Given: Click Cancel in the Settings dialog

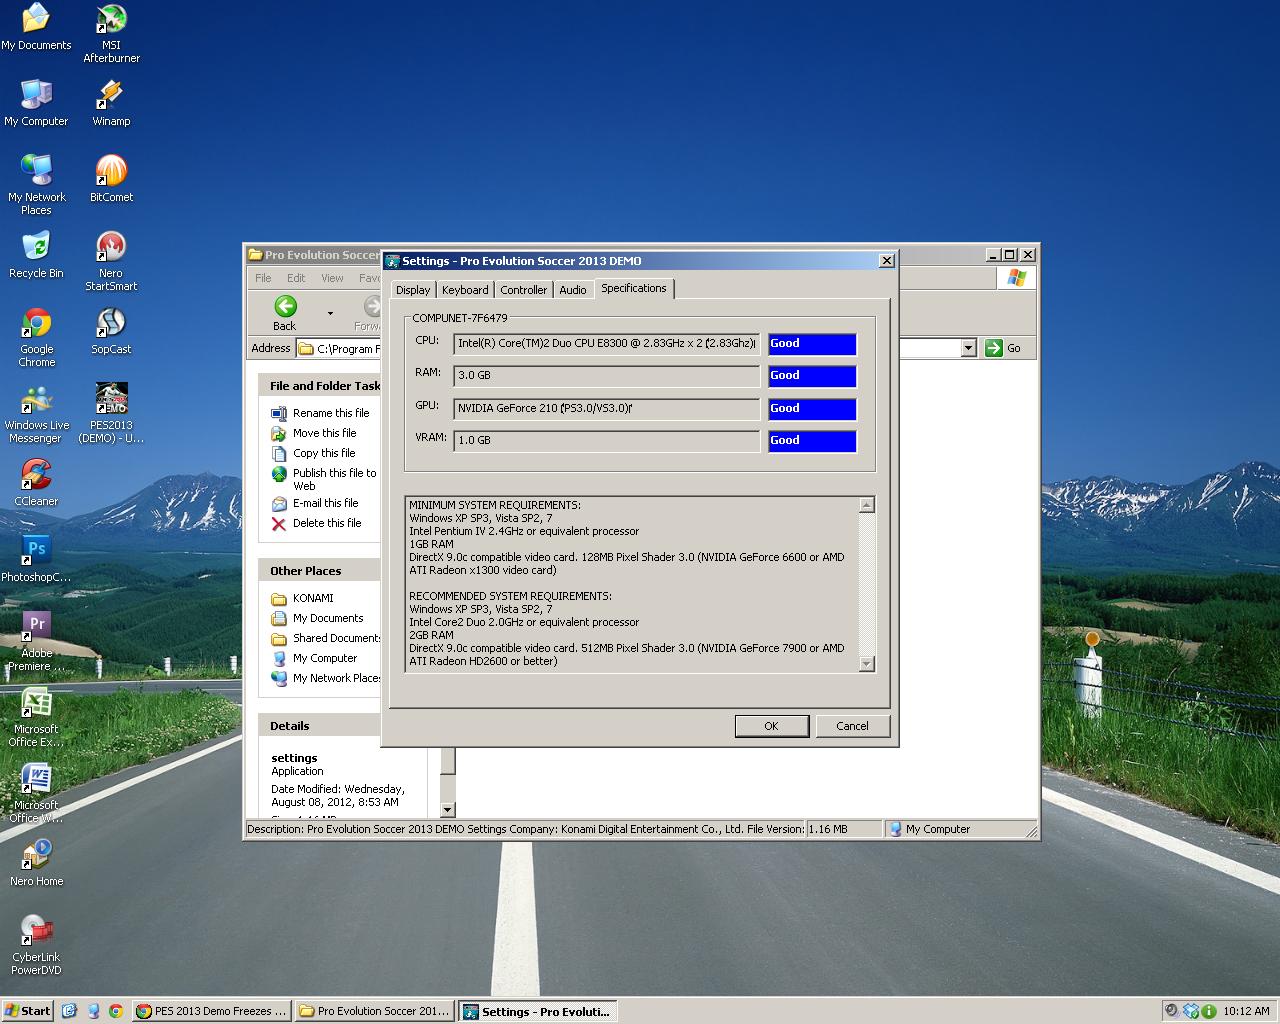Looking at the screenshot, I should tap(852, 726).
